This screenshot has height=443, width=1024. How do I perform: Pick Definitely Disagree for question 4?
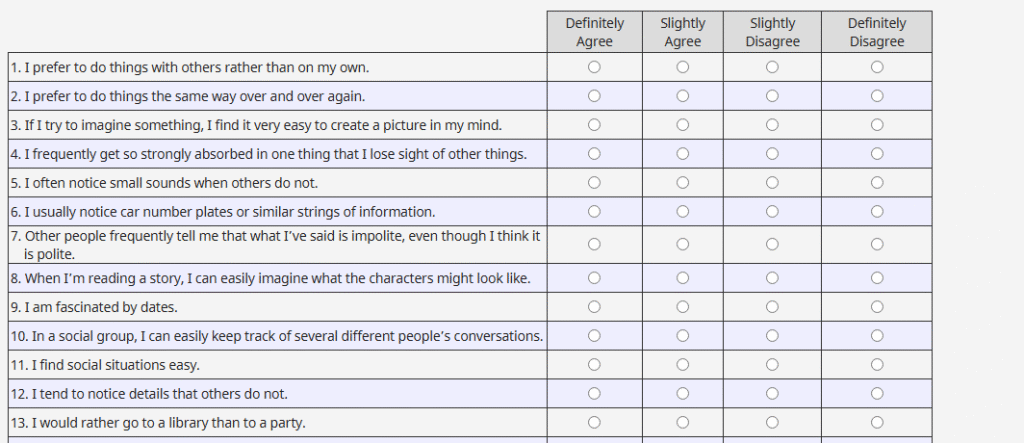pyautogui.click(x=877, y=154)
